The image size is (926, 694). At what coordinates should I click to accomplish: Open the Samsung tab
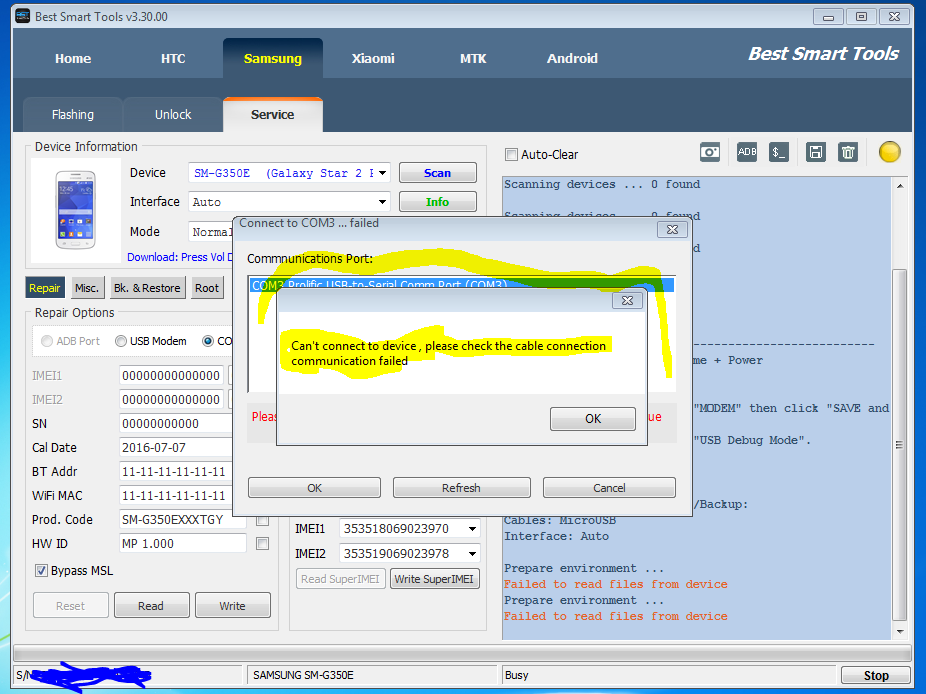coord(273,58)
